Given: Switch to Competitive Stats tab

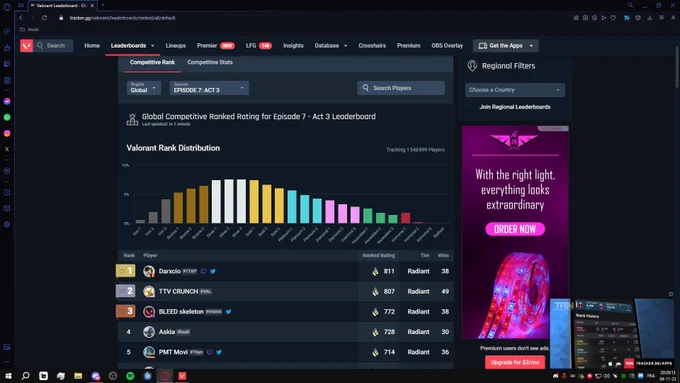Looking at the screenshot, I should [x=210, y=62].
